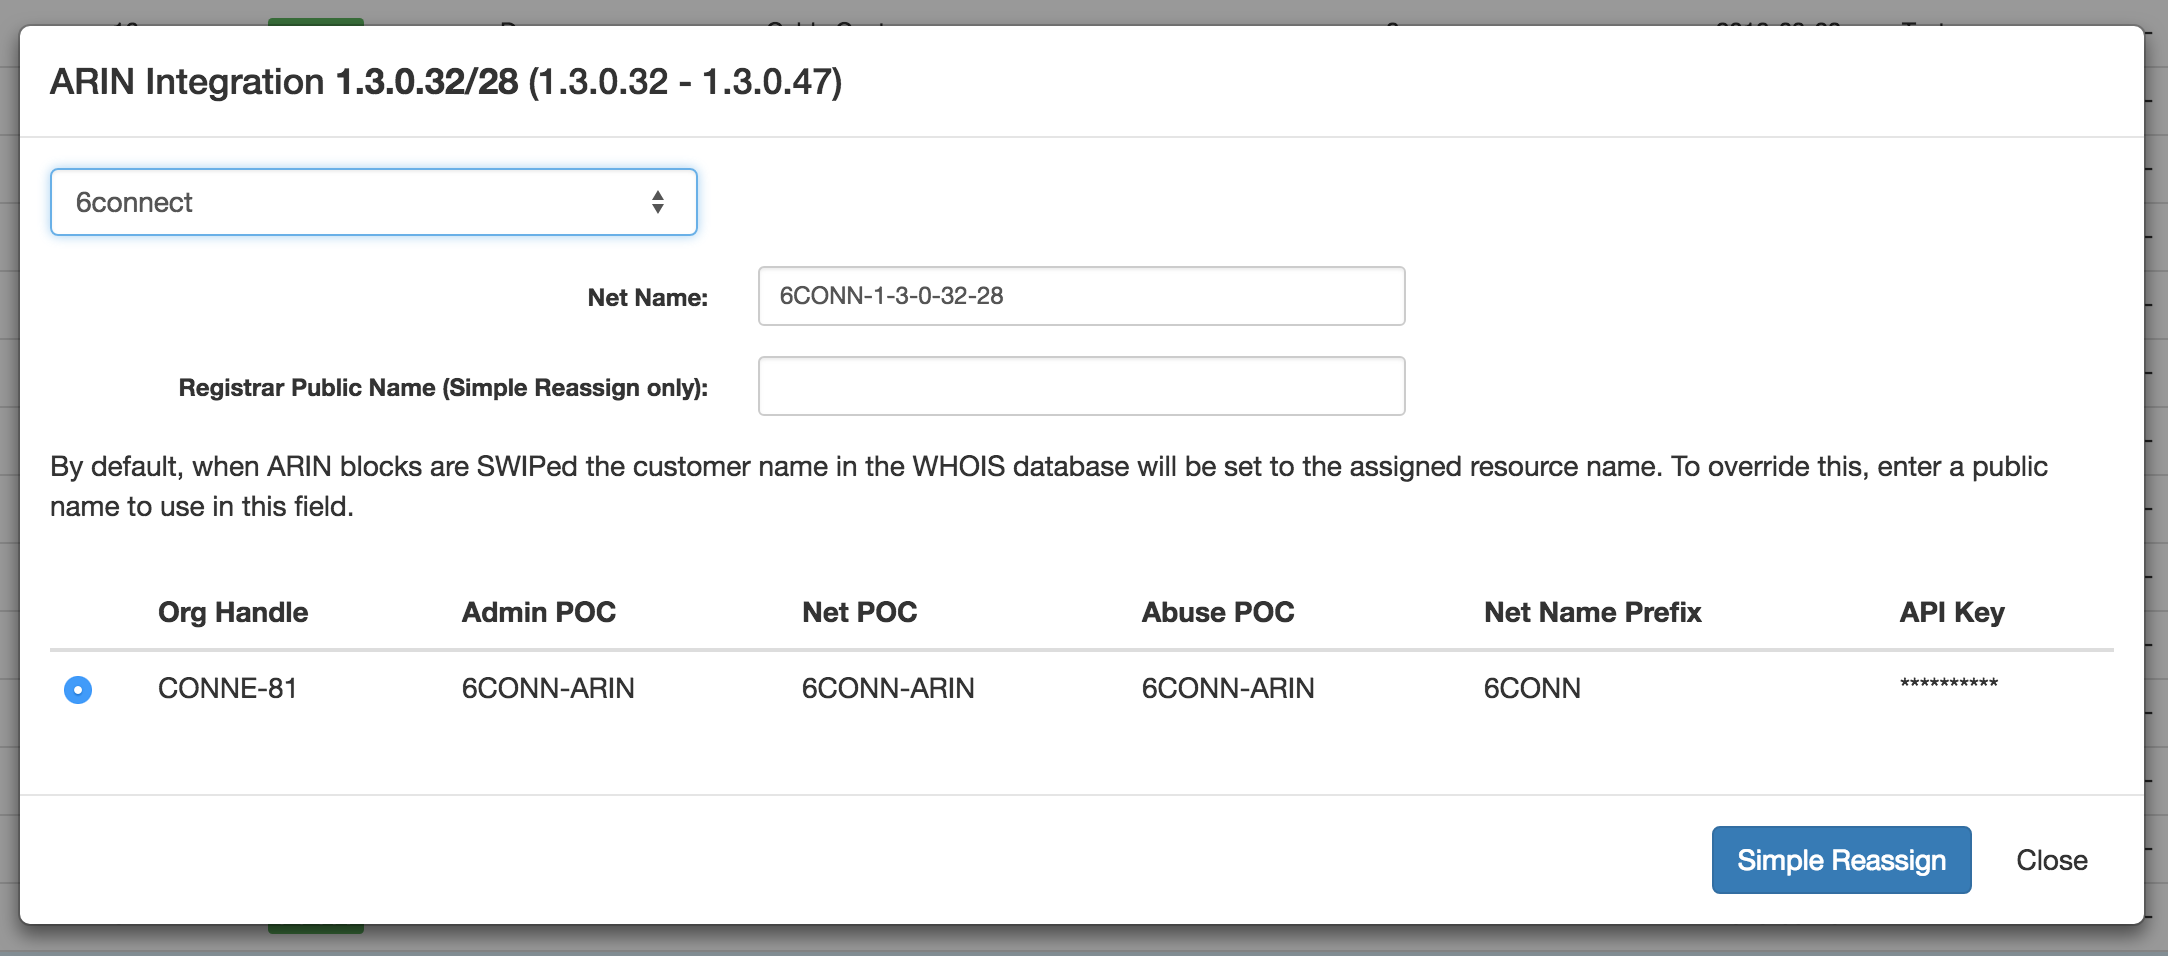Click the Net POC column header
This screenshot has height=956, width=2168.
(860, 612)
